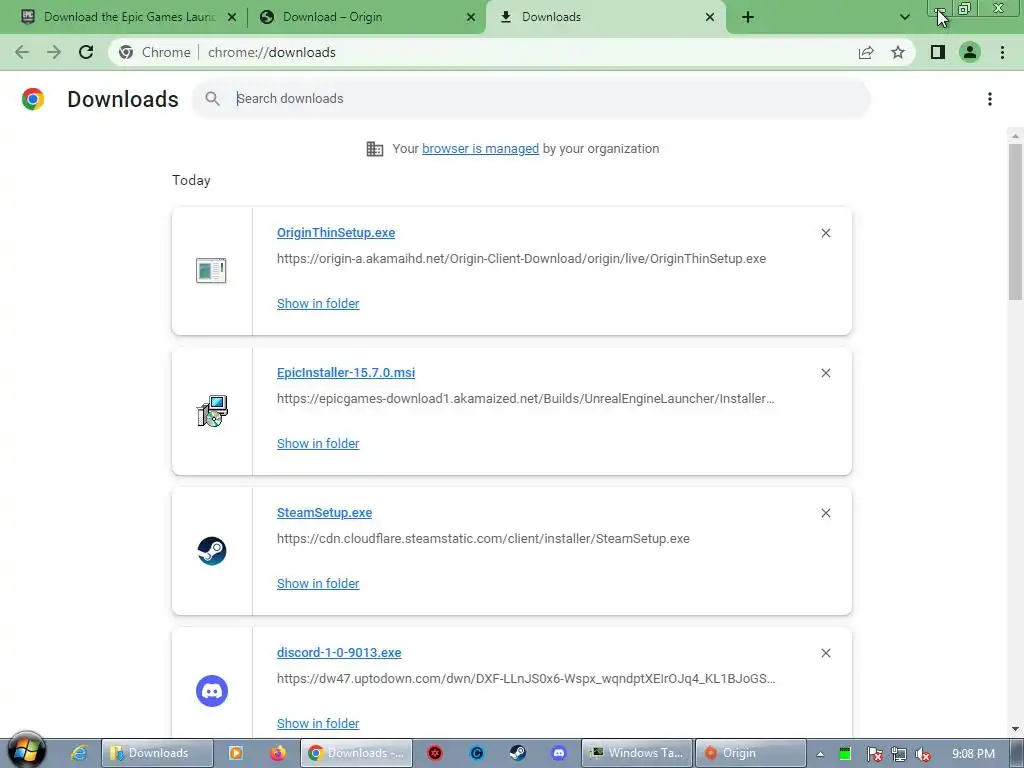Open the blue C taskbar app icon
1024x768 pixels.
(x=477, y=753)
